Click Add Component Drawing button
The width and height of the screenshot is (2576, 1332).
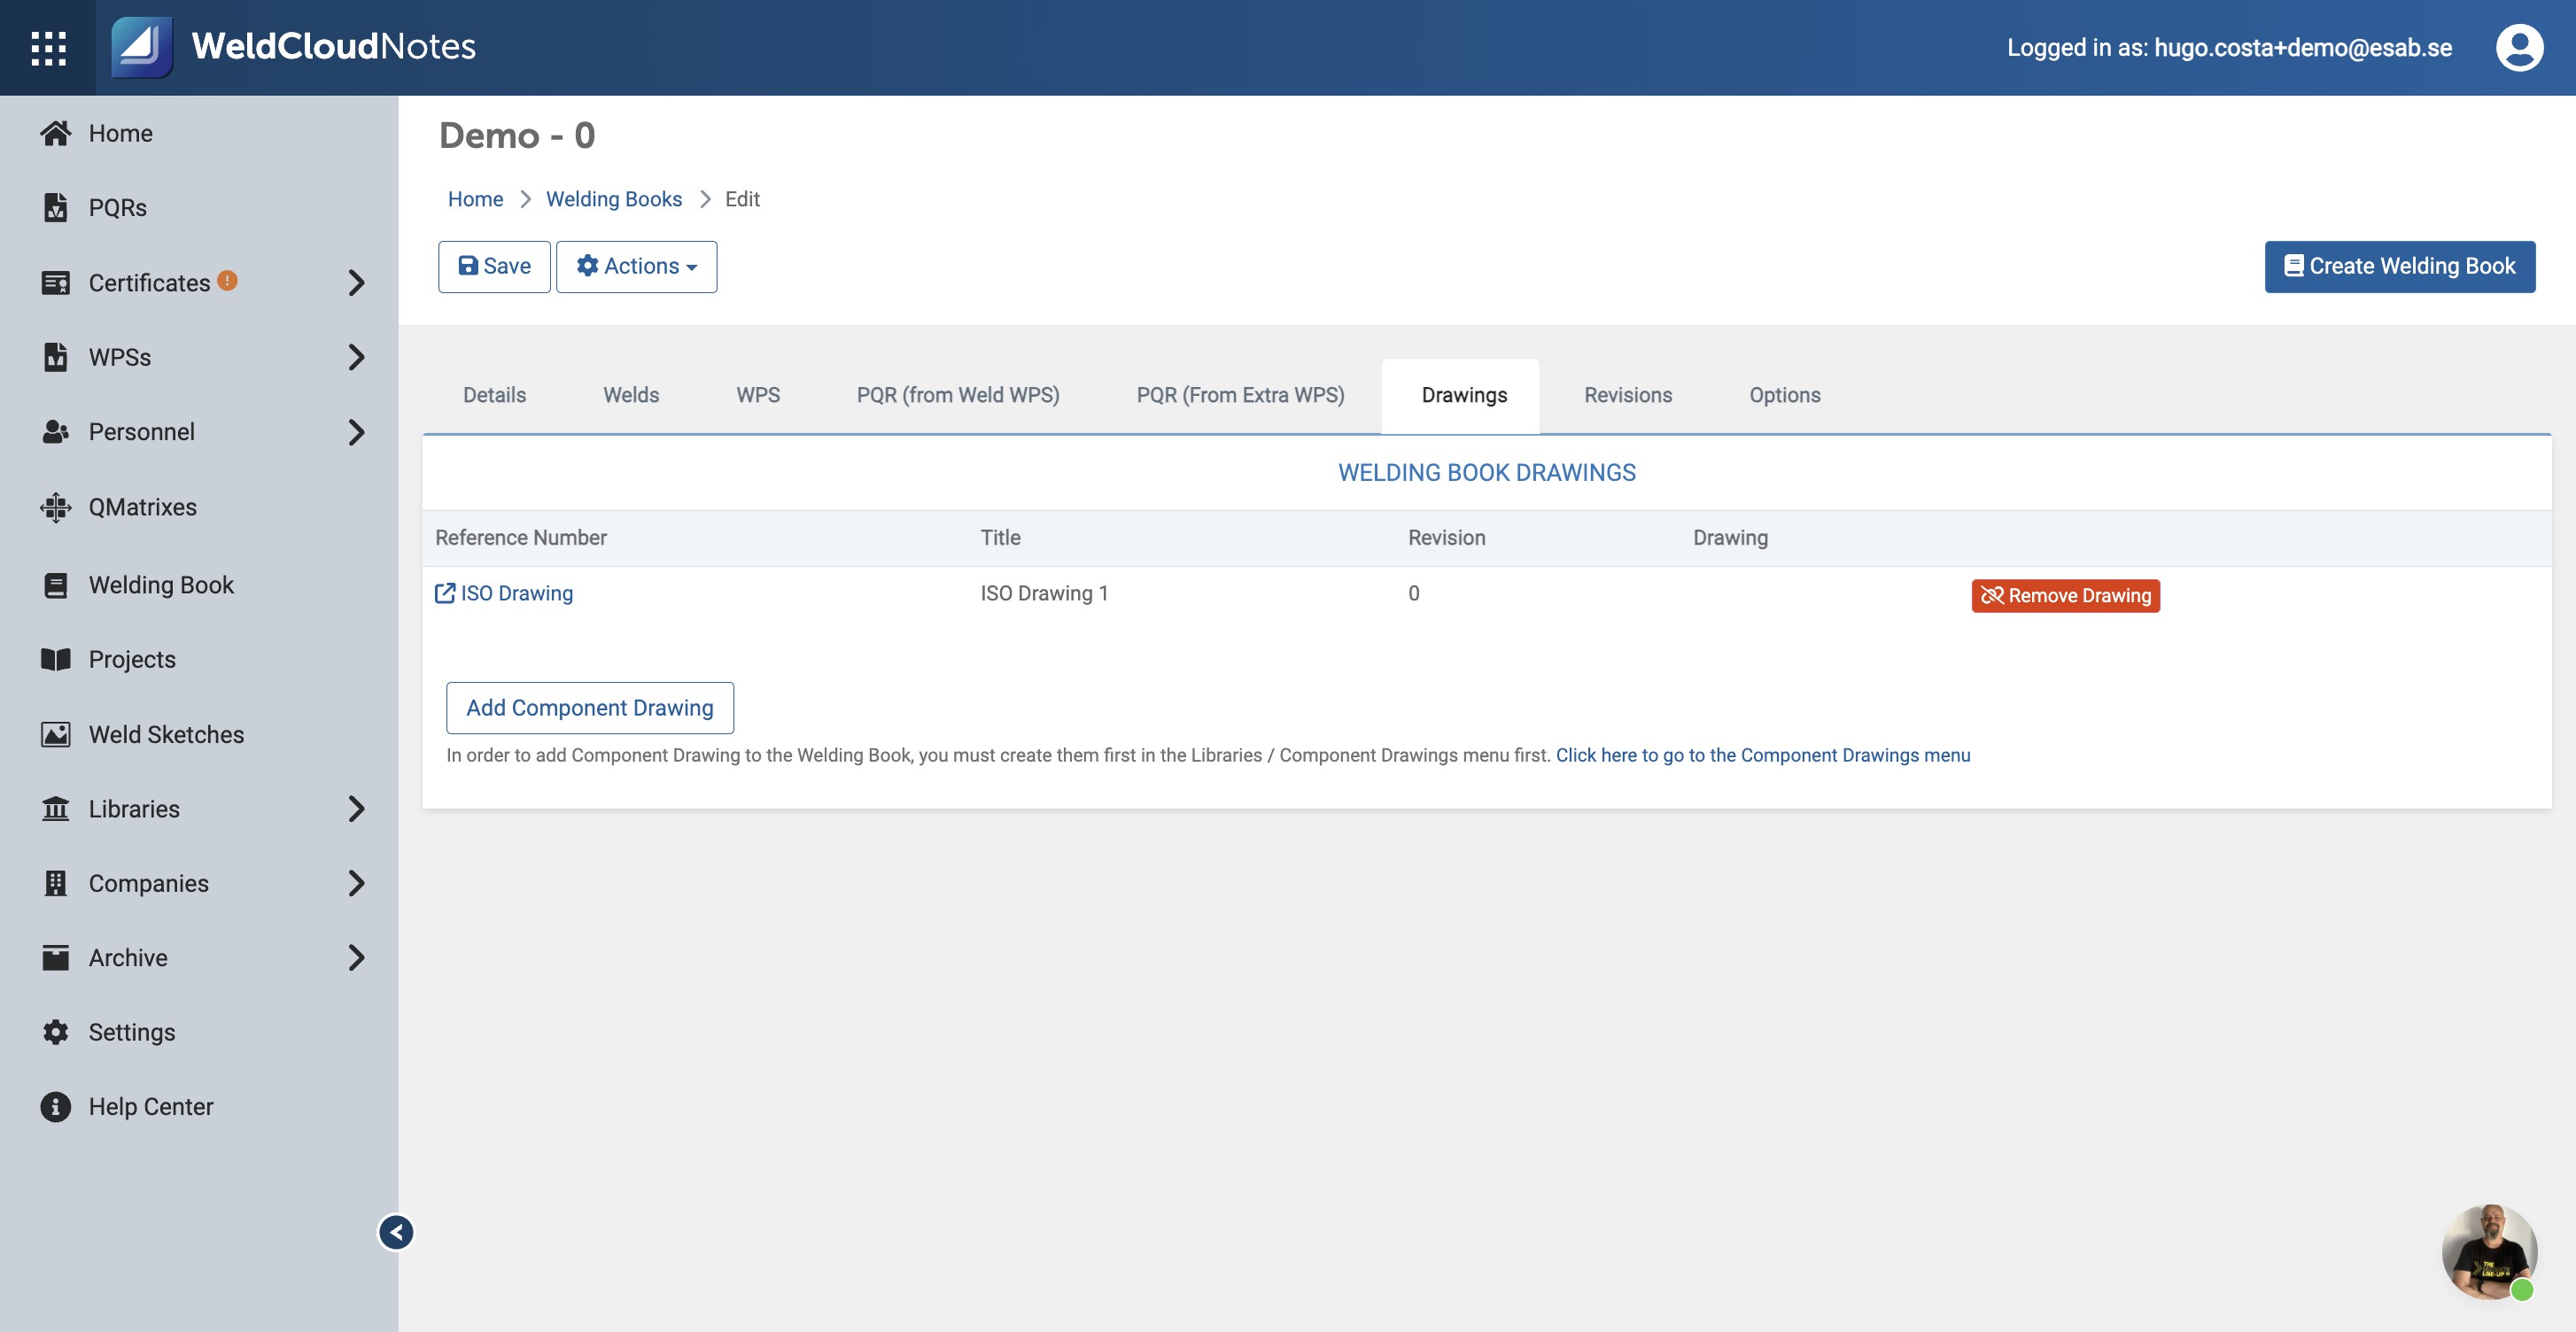coord(590,708)
